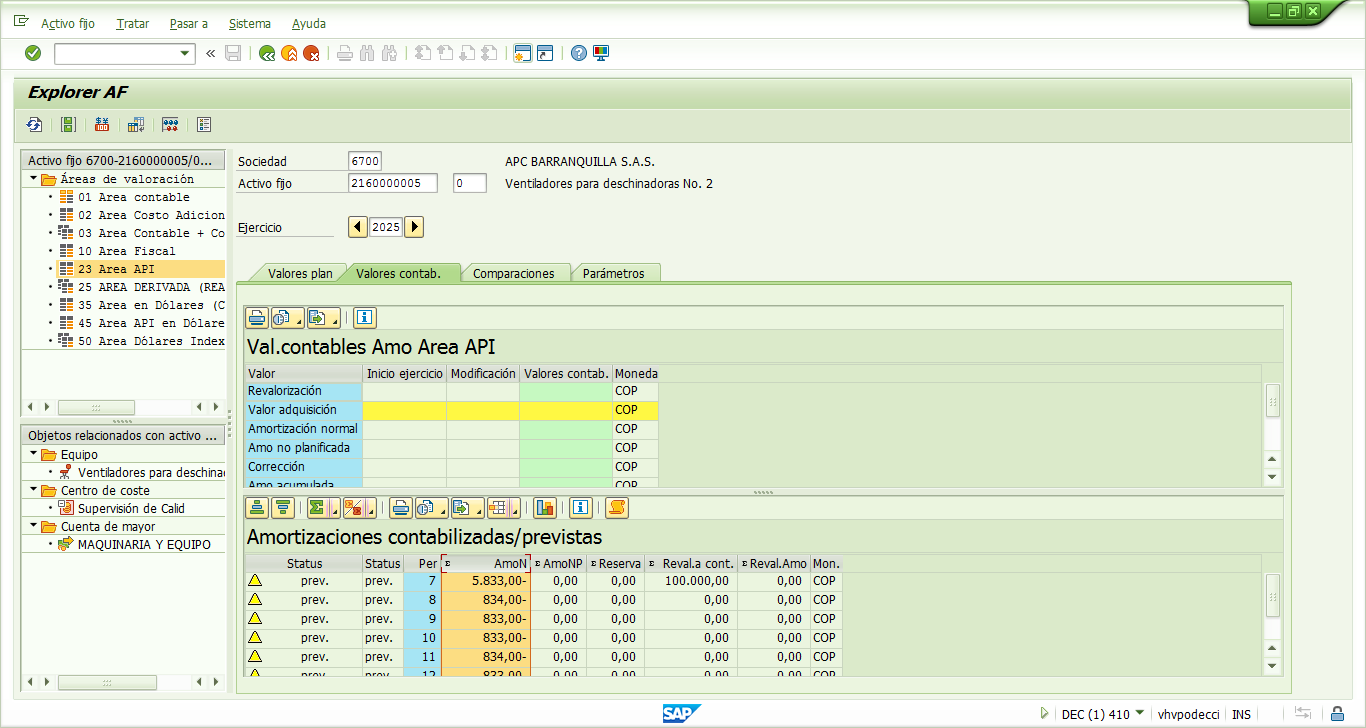This screenshot has width=1366, height=728.
Task: Click the Info icon above Val.contables
Action: 364,318
